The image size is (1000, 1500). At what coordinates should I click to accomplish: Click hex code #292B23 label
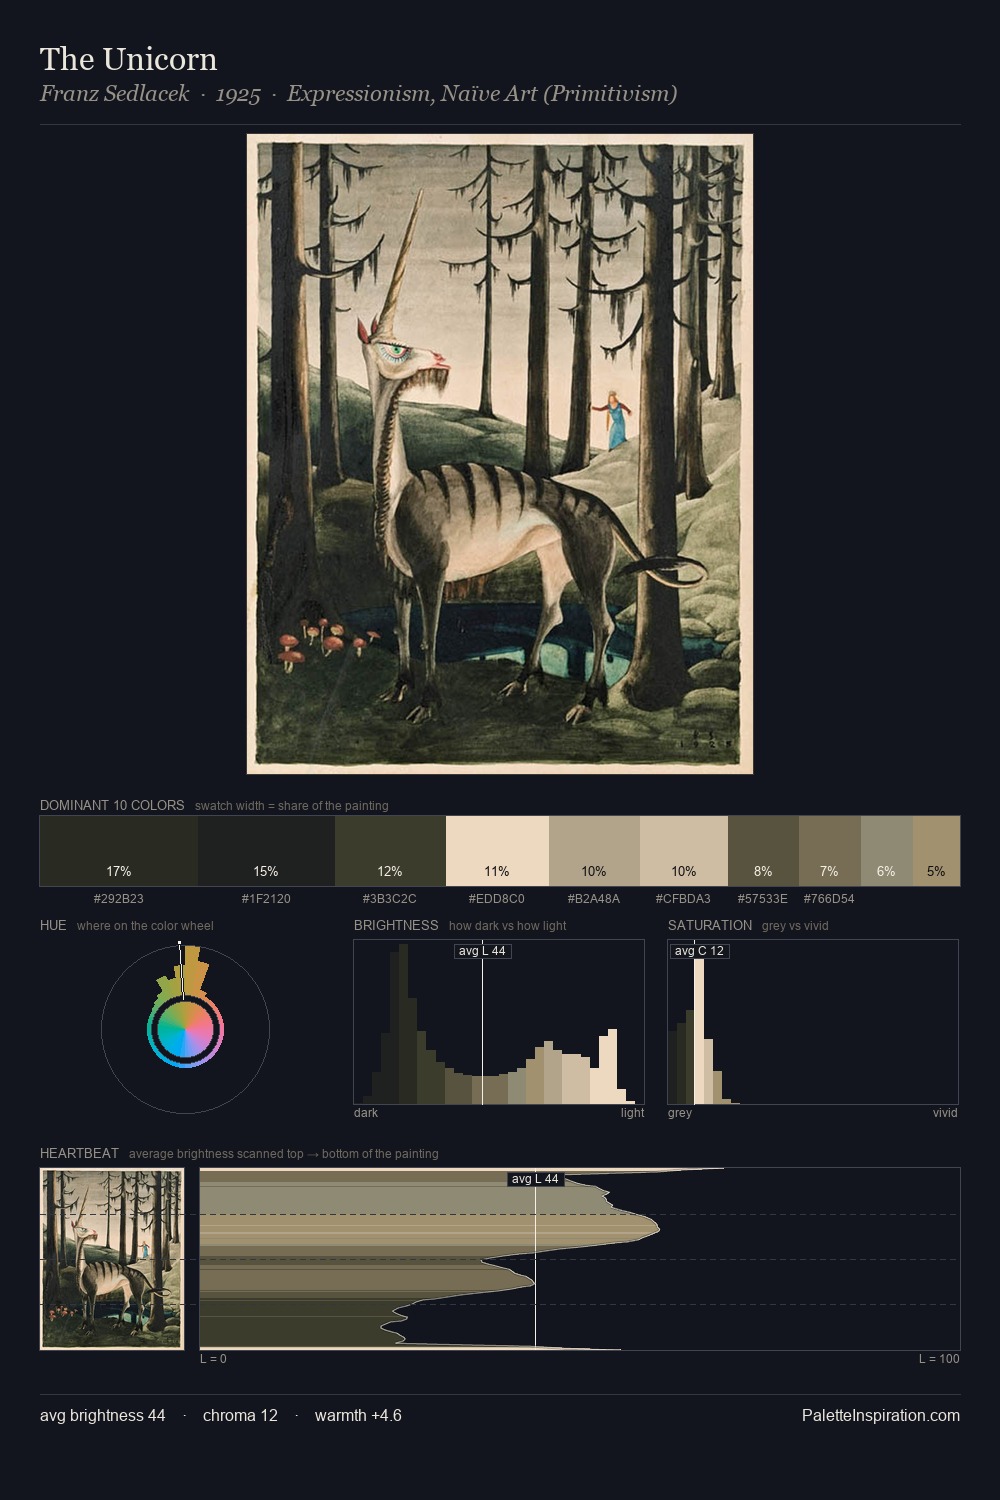[x=119, y=899]
